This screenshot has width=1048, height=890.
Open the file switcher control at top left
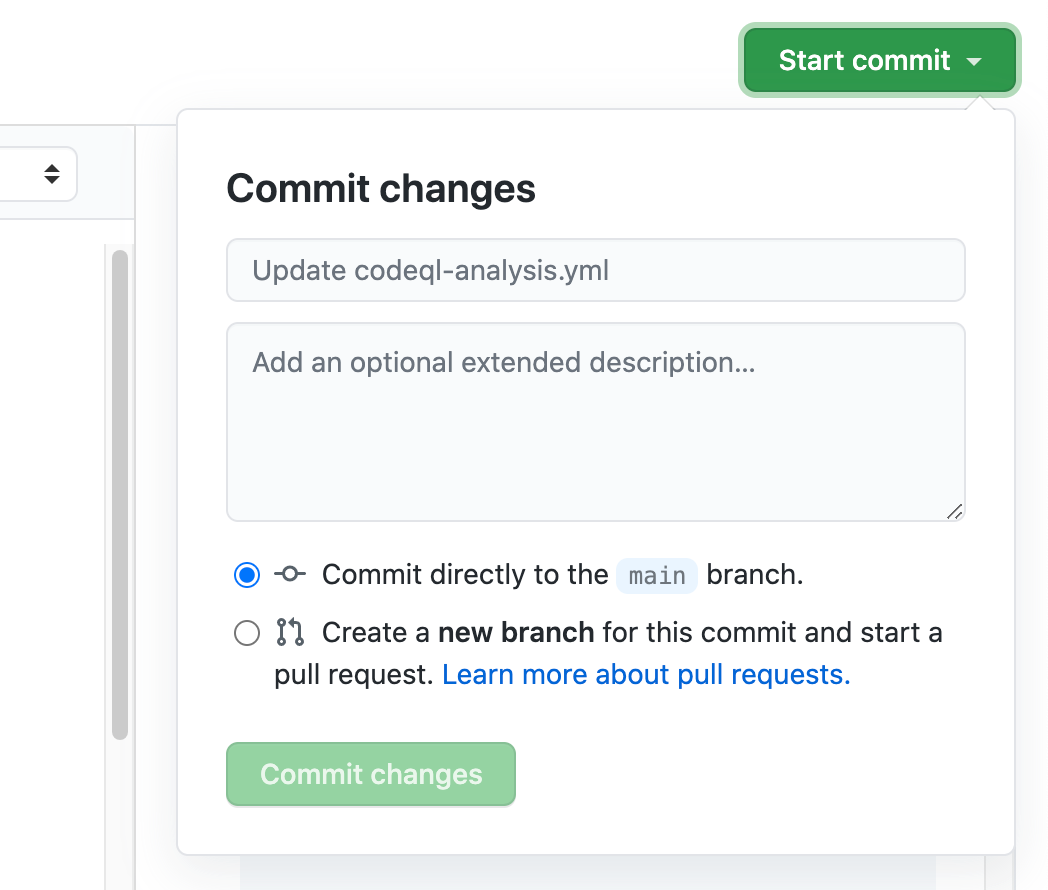(38, 173)
